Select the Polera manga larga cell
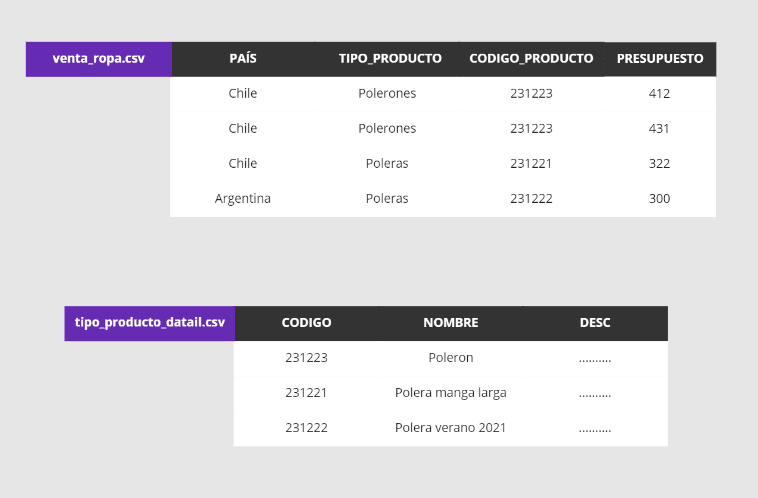 (451, 393)
